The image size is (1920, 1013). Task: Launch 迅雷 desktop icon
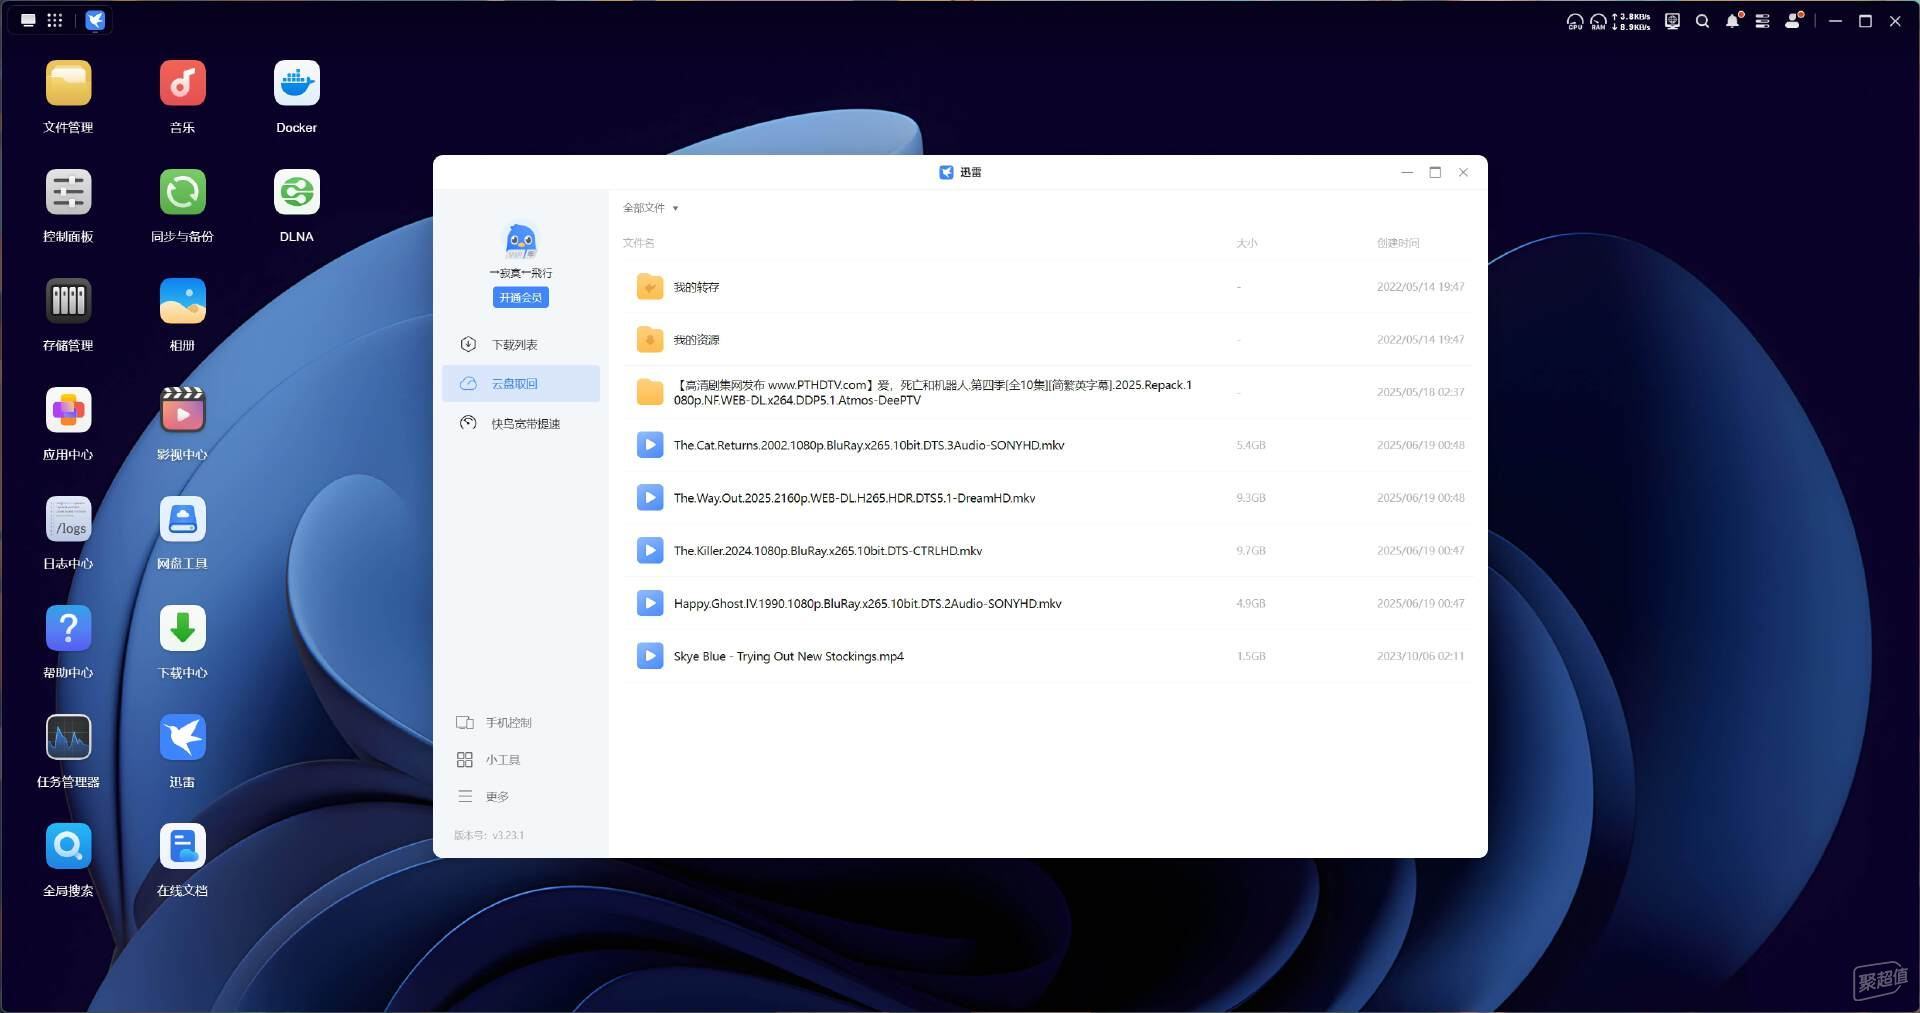click(x=182, y=737)
